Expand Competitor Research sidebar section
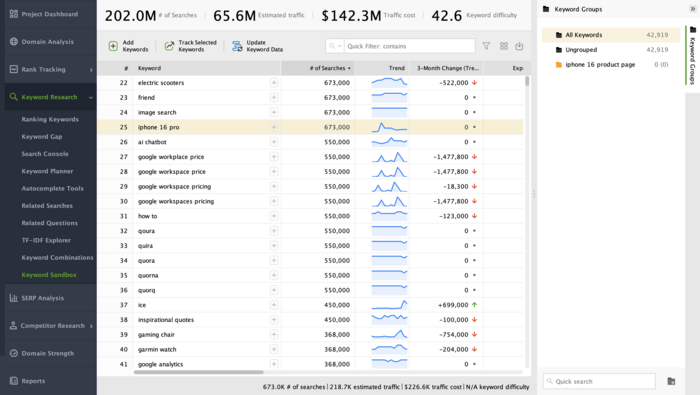 click(x=91, y=326)
